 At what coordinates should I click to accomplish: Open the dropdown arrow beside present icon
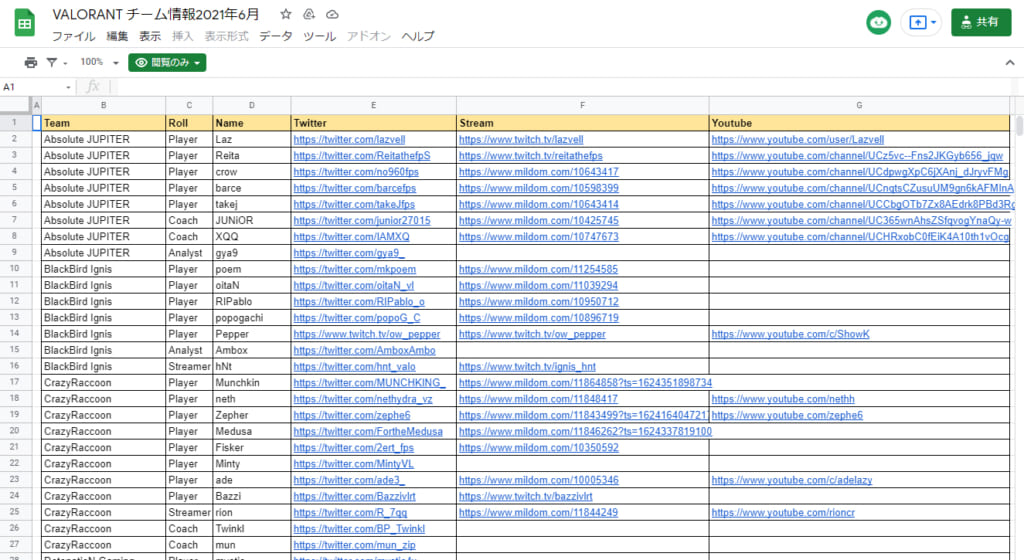click(x=933, y=23)
